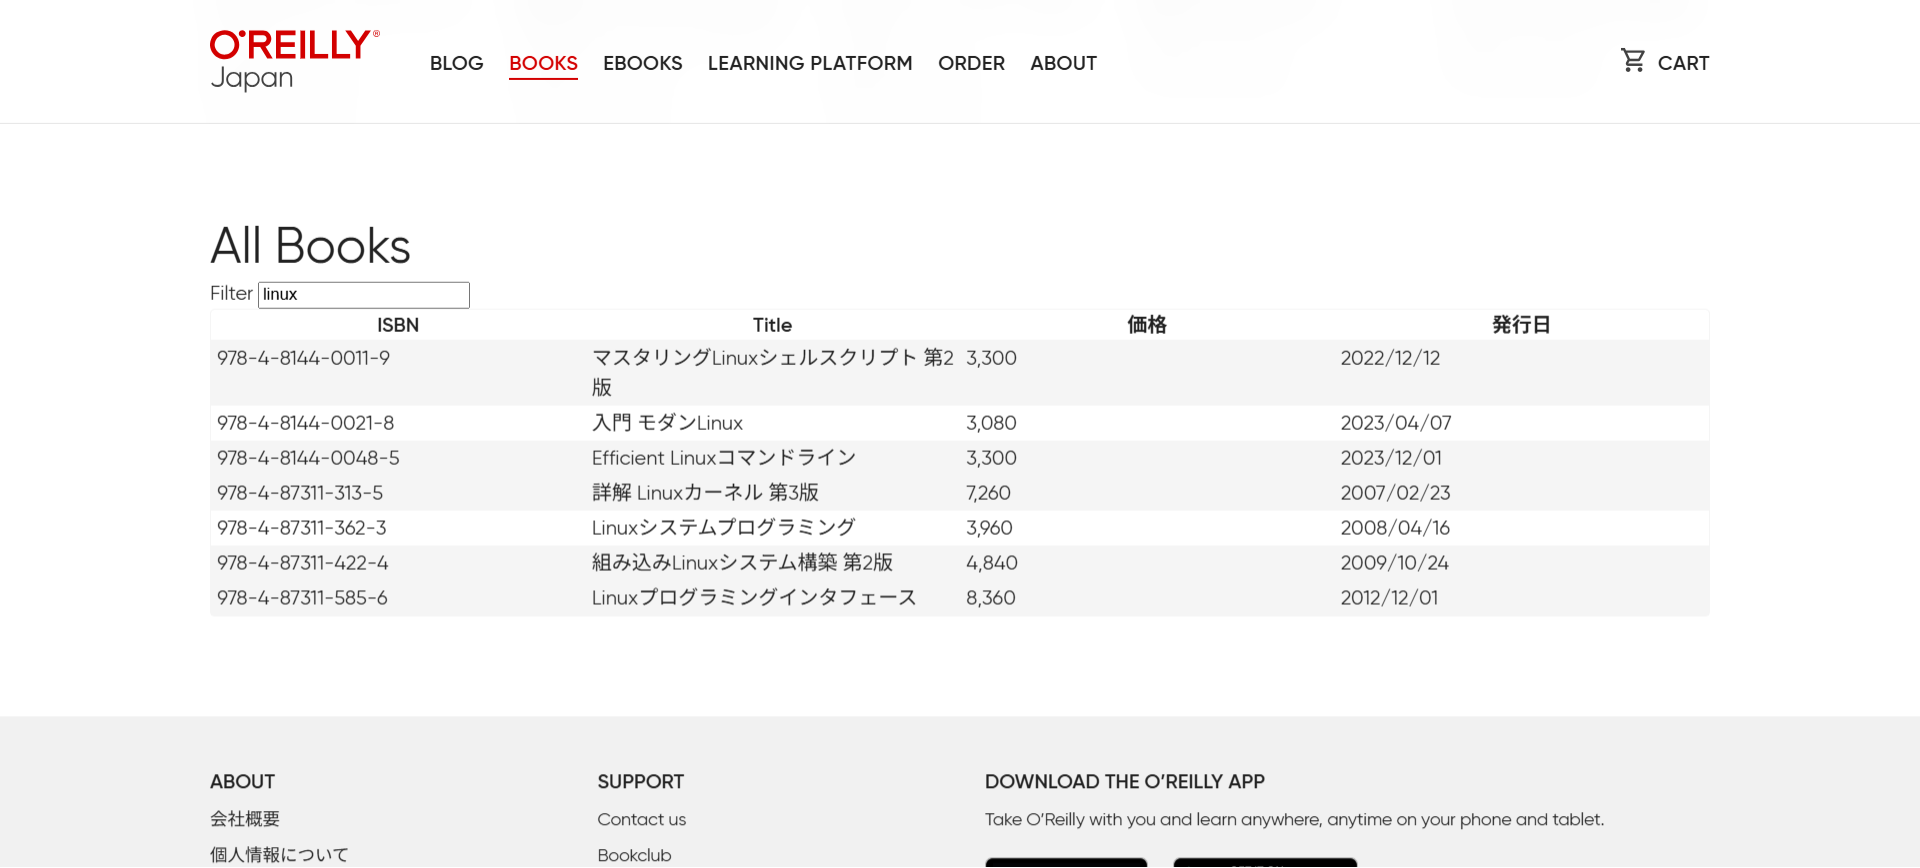Sort by the 価格 column header

click(x=1147, y=325)
